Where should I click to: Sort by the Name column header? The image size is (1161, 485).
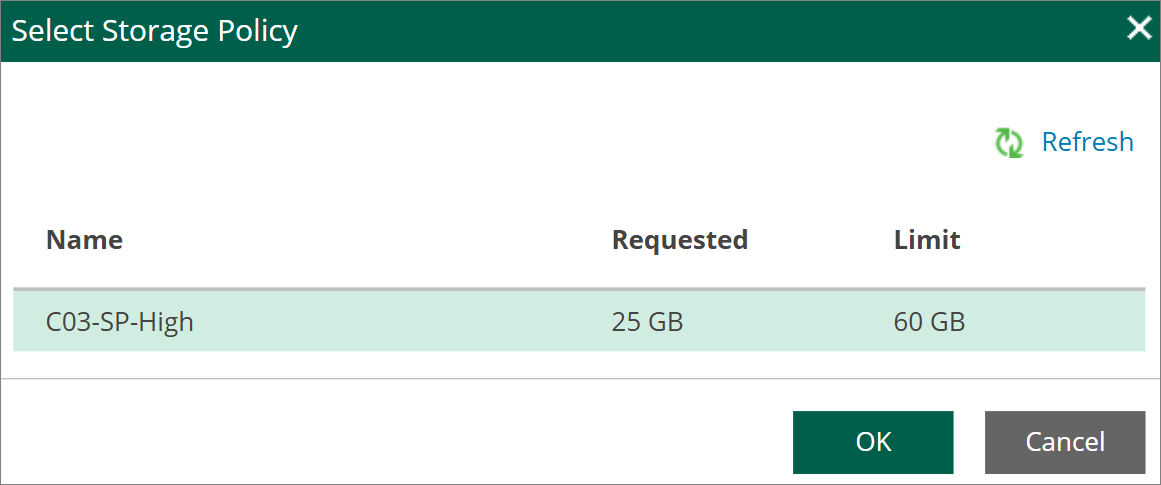(84, 240)
